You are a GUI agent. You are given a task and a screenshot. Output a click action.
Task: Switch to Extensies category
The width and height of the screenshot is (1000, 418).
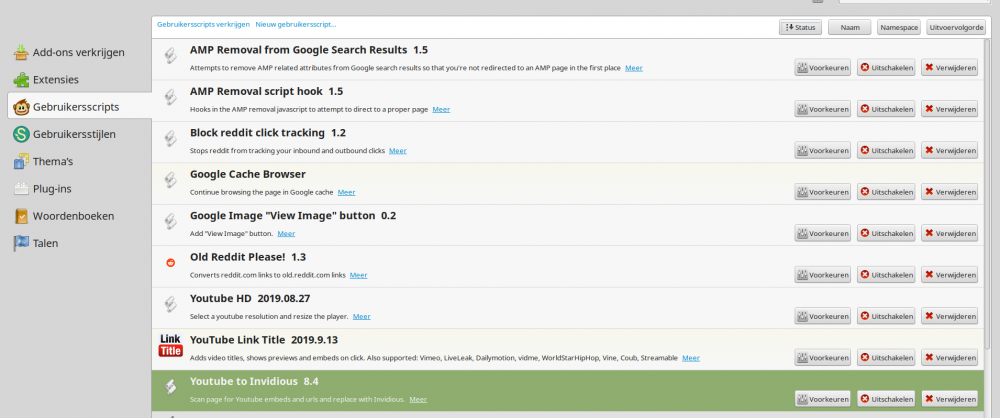(x=46, y=80)
